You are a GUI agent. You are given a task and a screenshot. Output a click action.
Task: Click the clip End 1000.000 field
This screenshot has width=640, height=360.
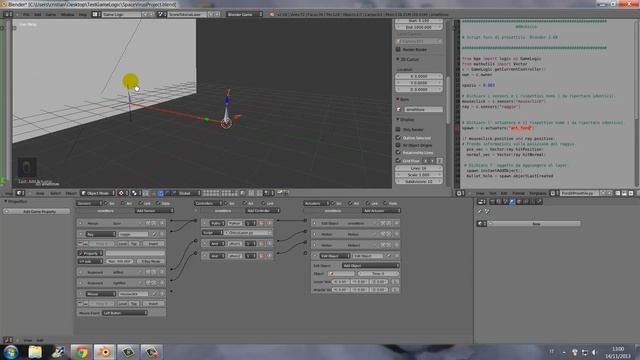(x=419, y=27)
